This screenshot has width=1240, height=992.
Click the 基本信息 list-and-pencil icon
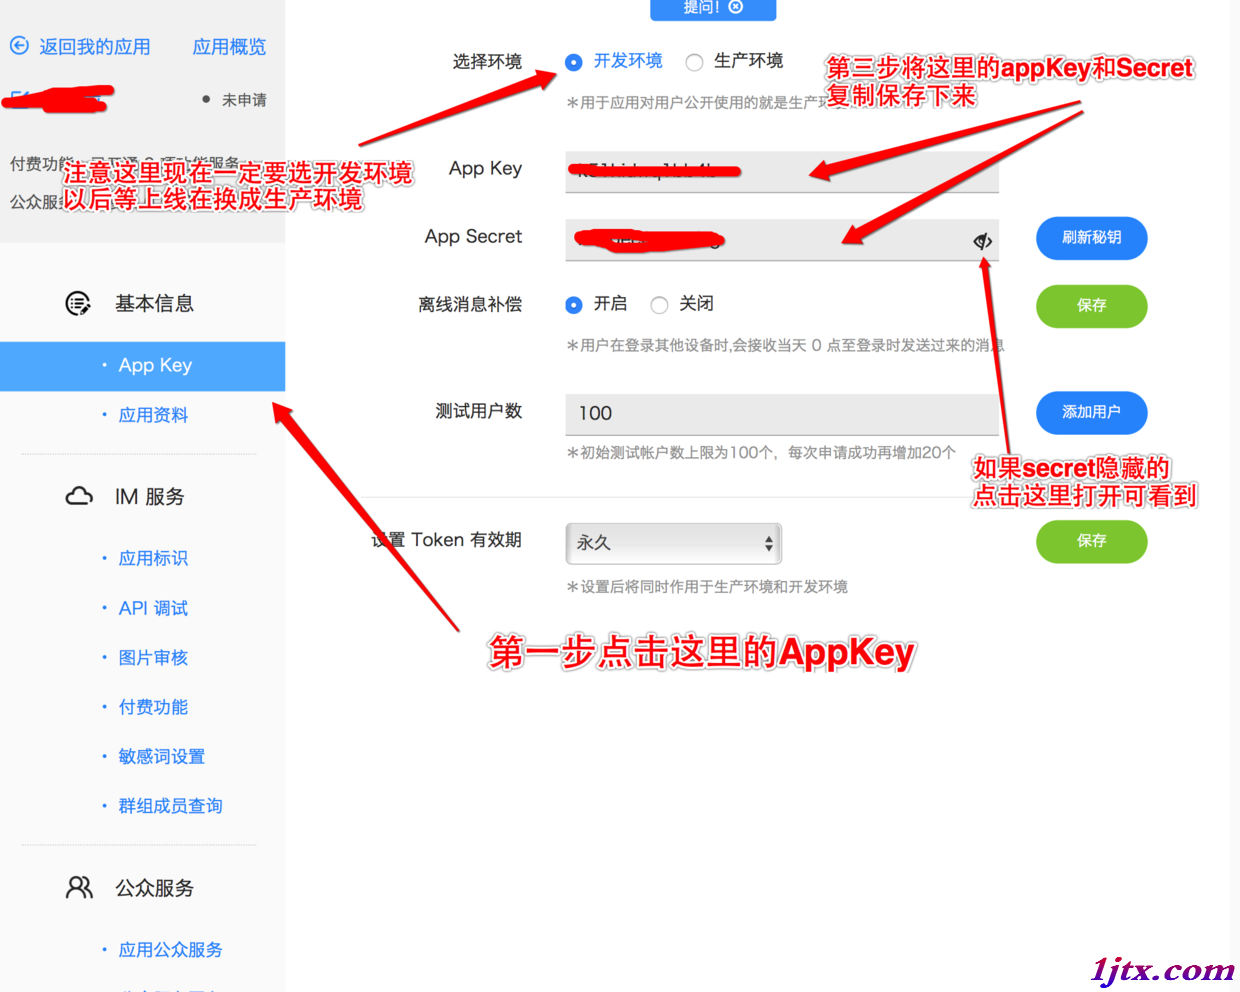click(x=79, y=304)
